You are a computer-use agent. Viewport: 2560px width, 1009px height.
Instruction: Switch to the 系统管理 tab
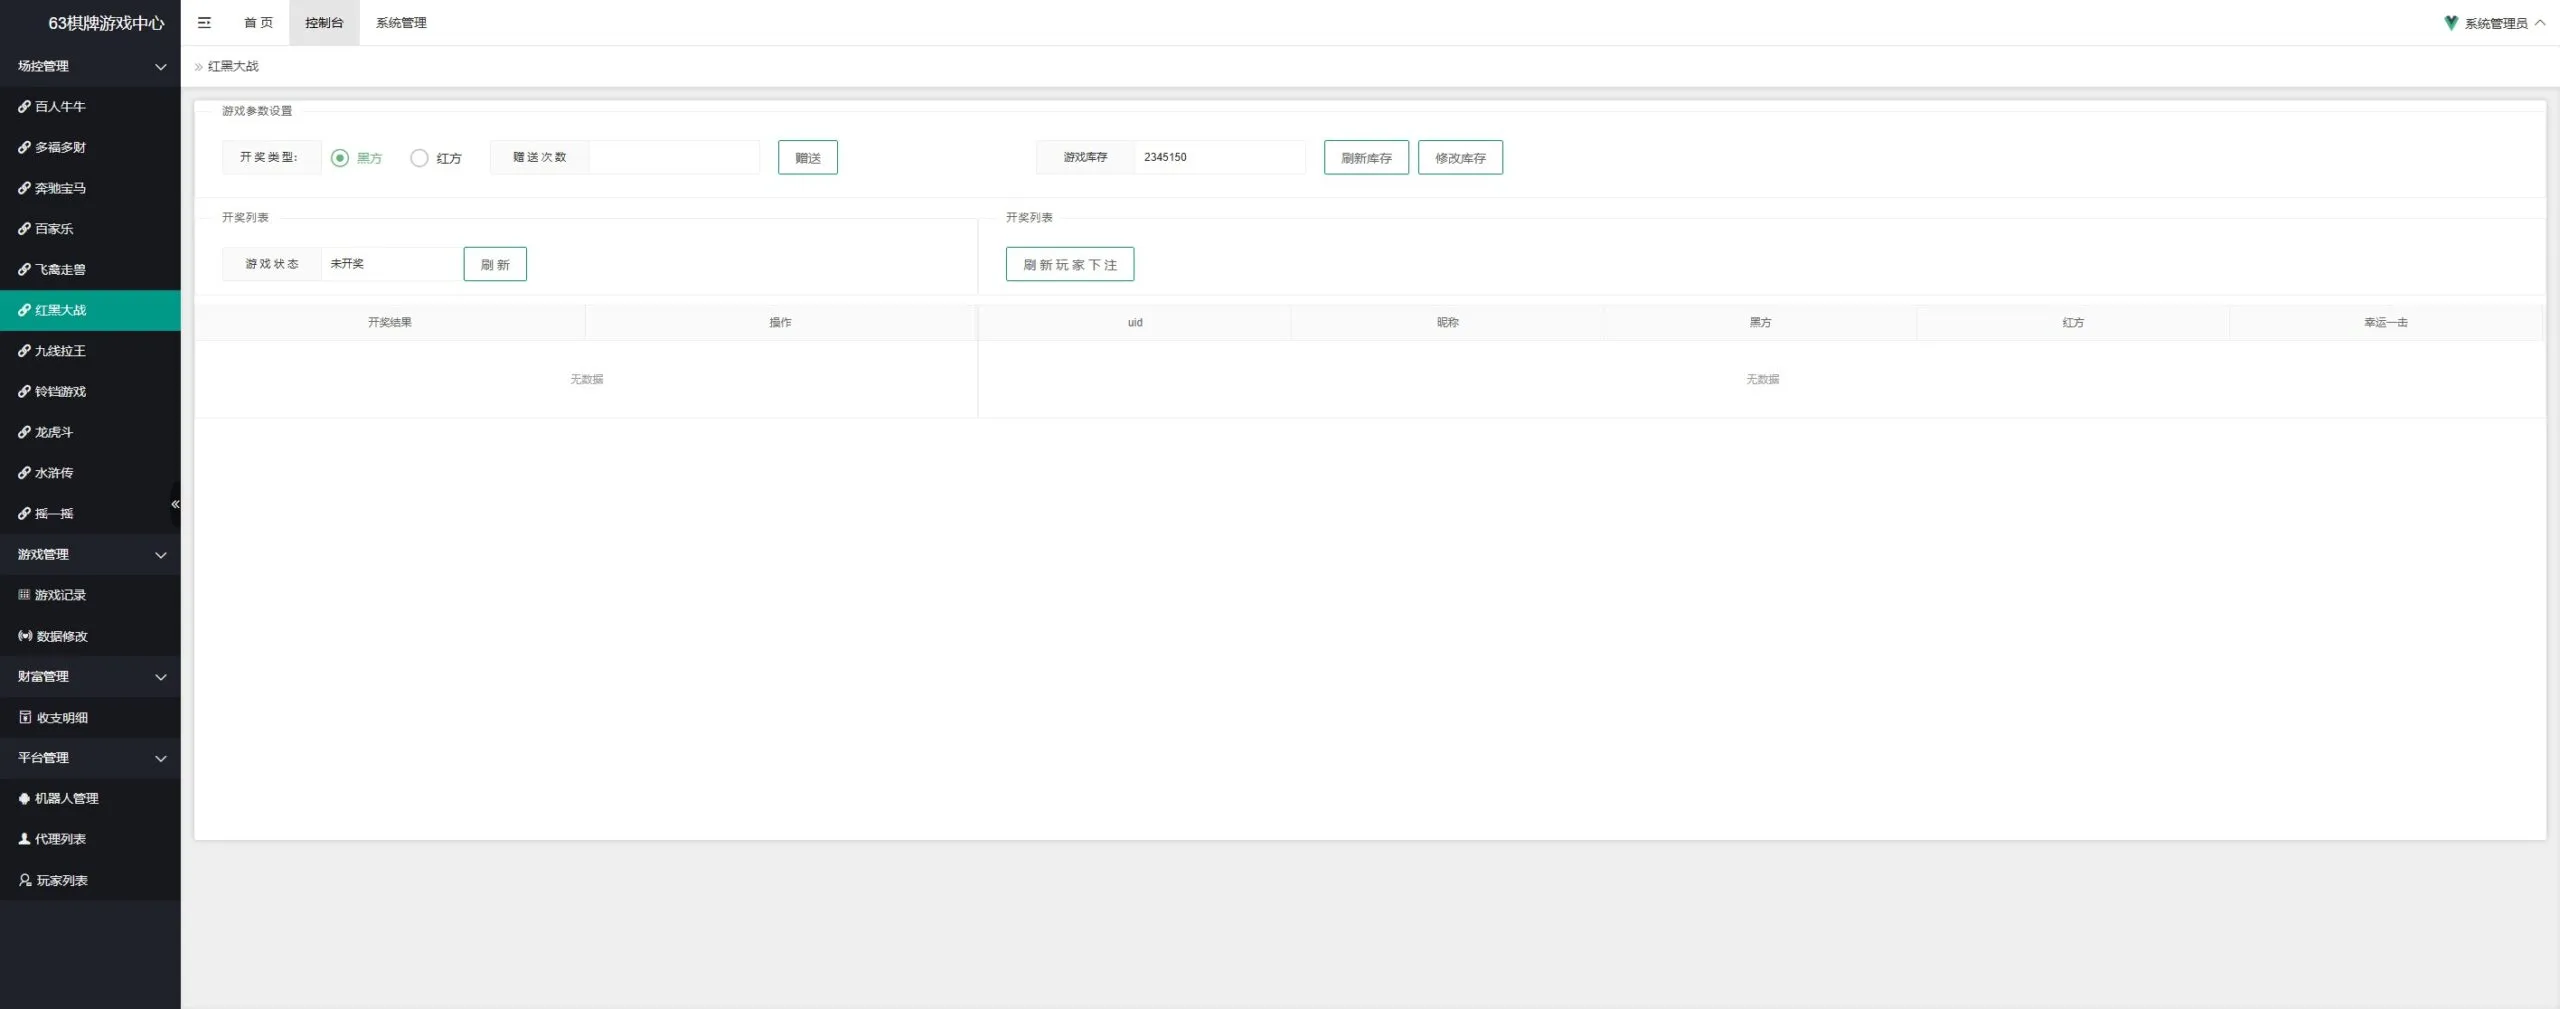401,23
